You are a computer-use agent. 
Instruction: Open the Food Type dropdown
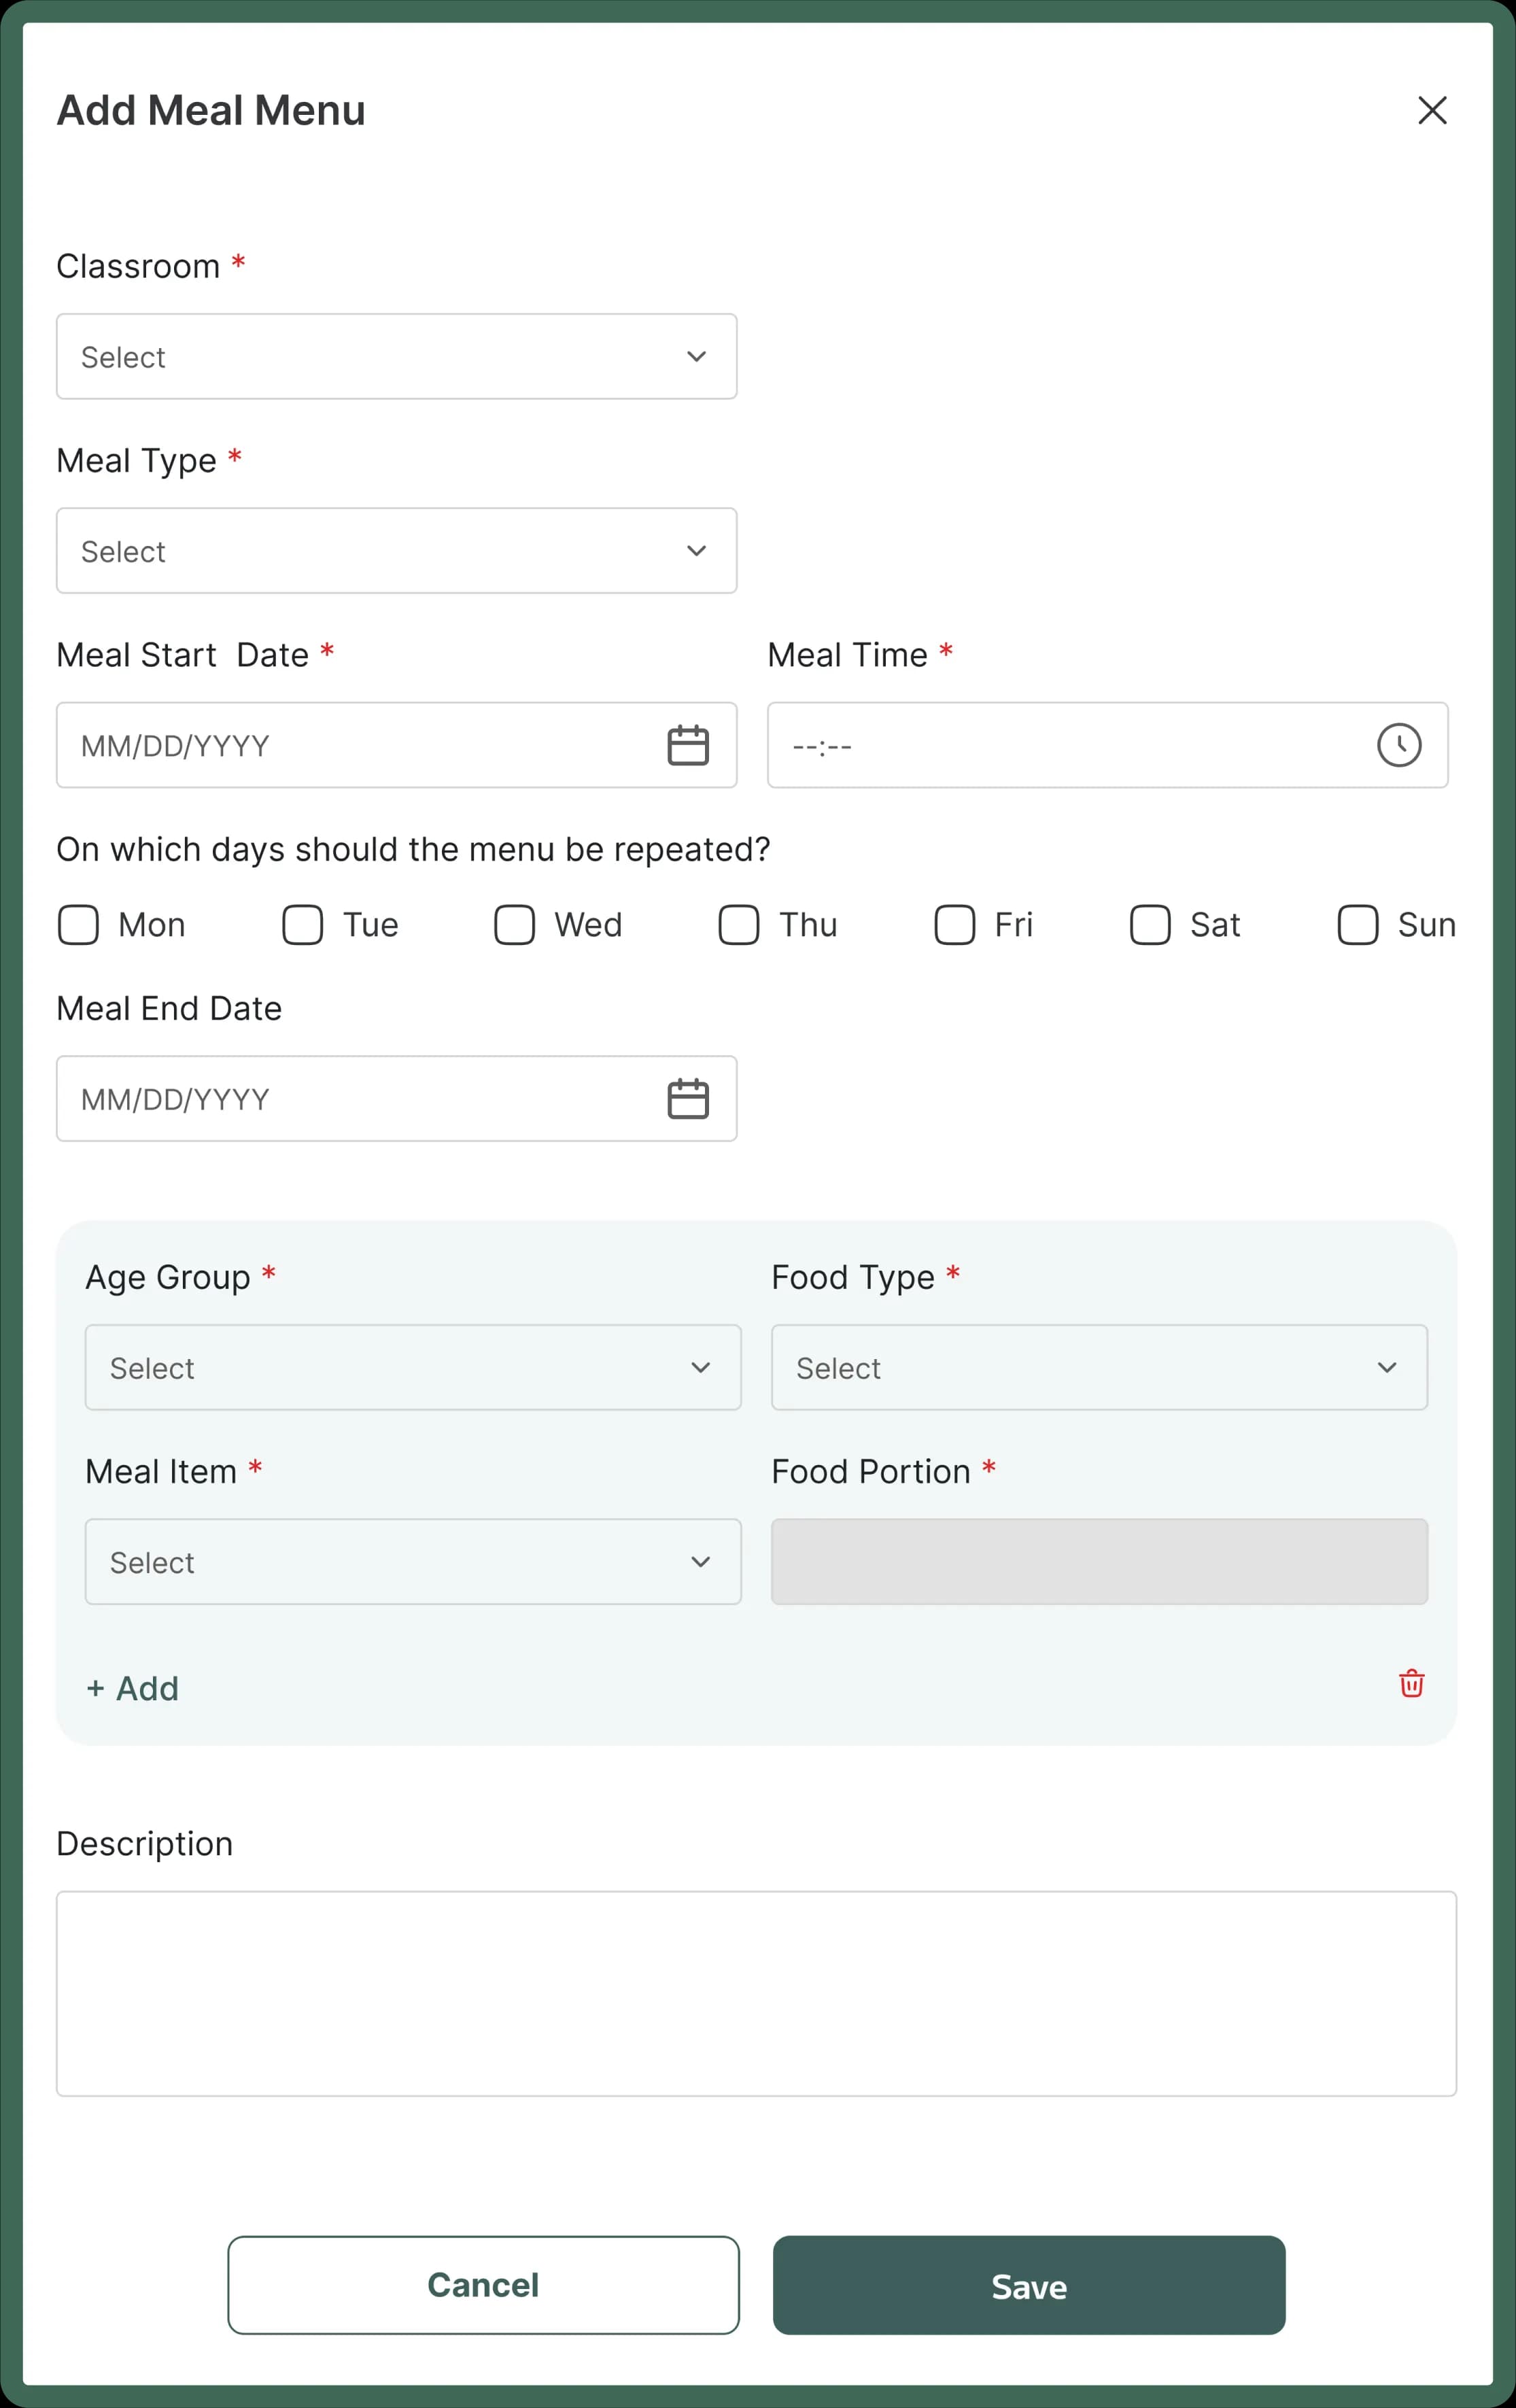click(1099, 1367)
